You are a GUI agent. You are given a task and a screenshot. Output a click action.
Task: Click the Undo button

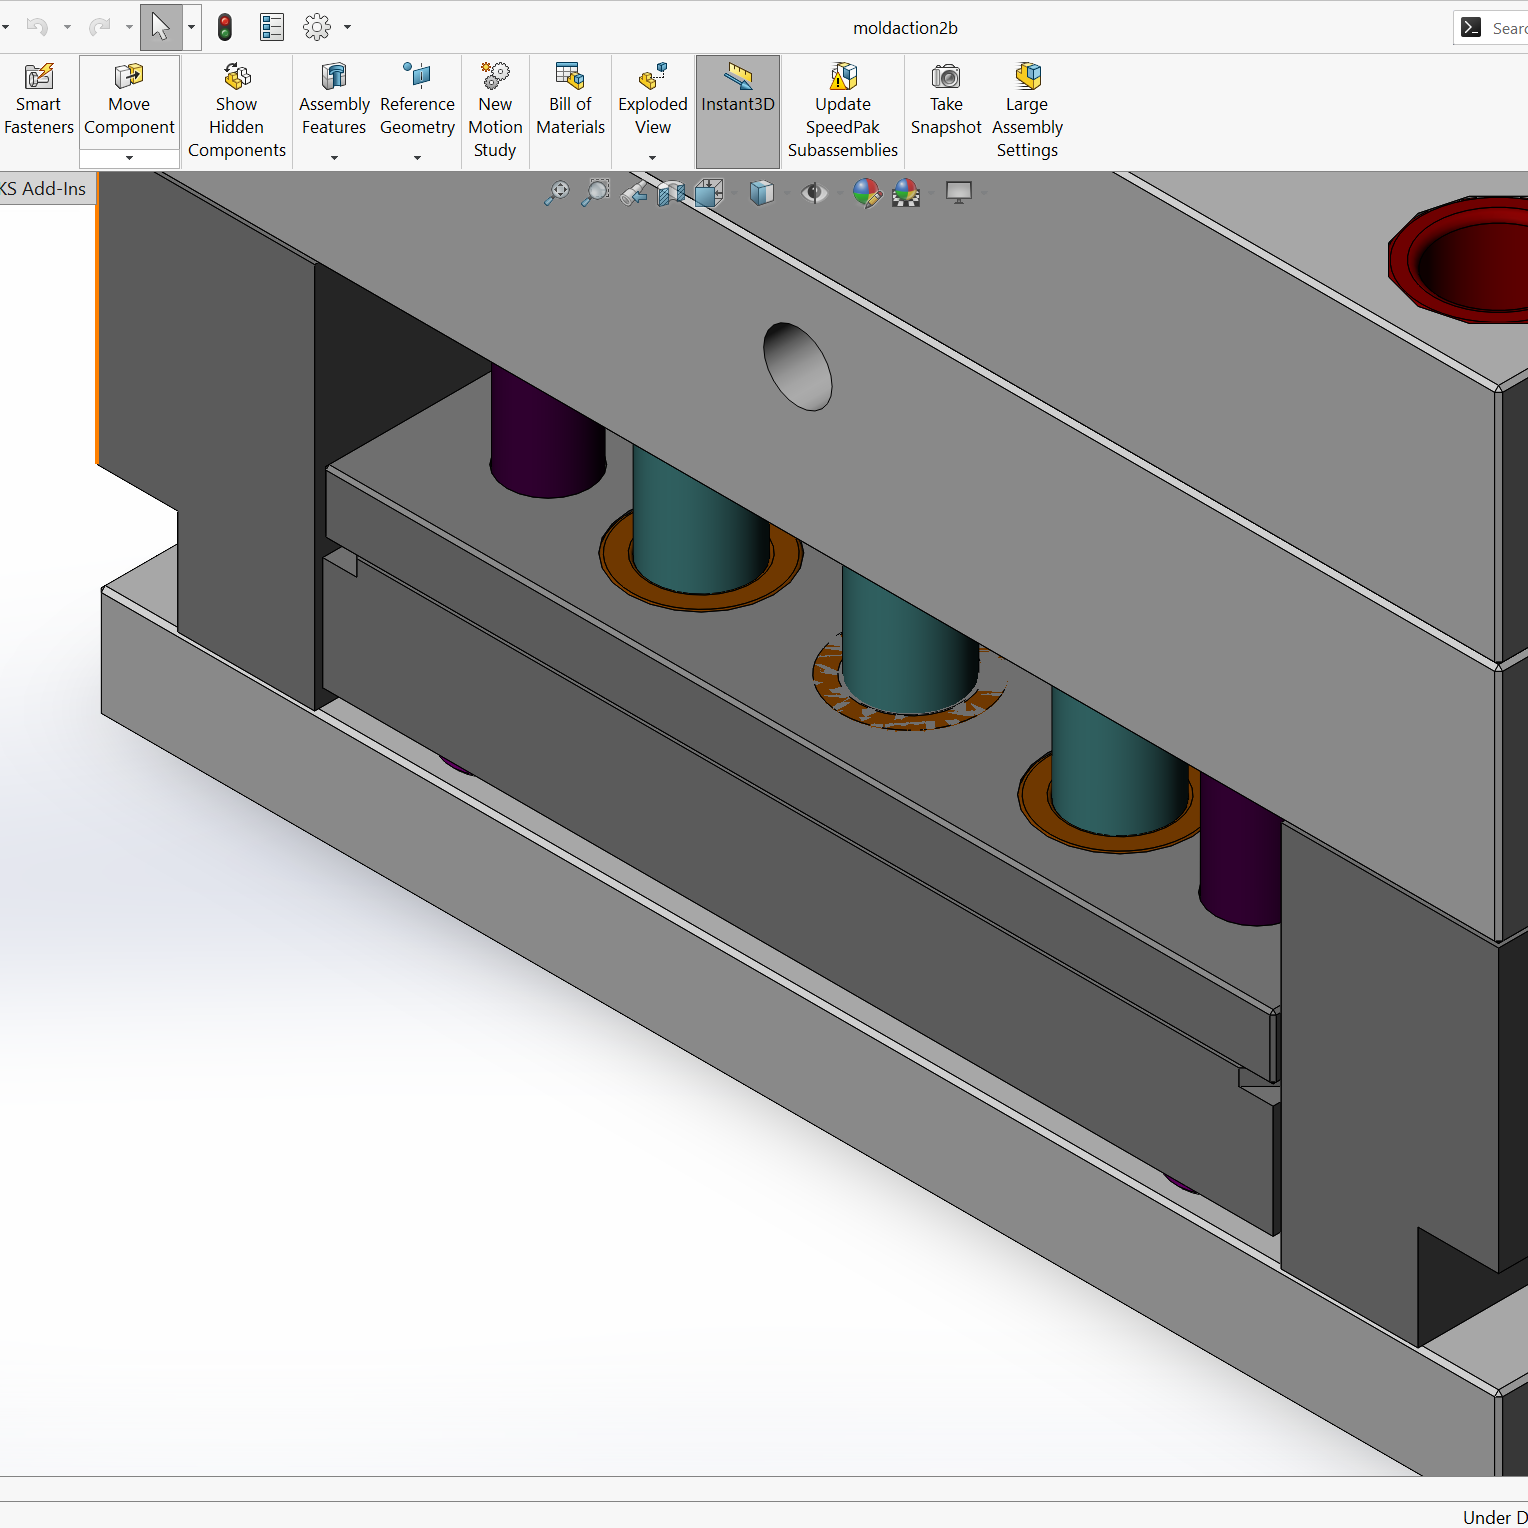click(37, 27)
